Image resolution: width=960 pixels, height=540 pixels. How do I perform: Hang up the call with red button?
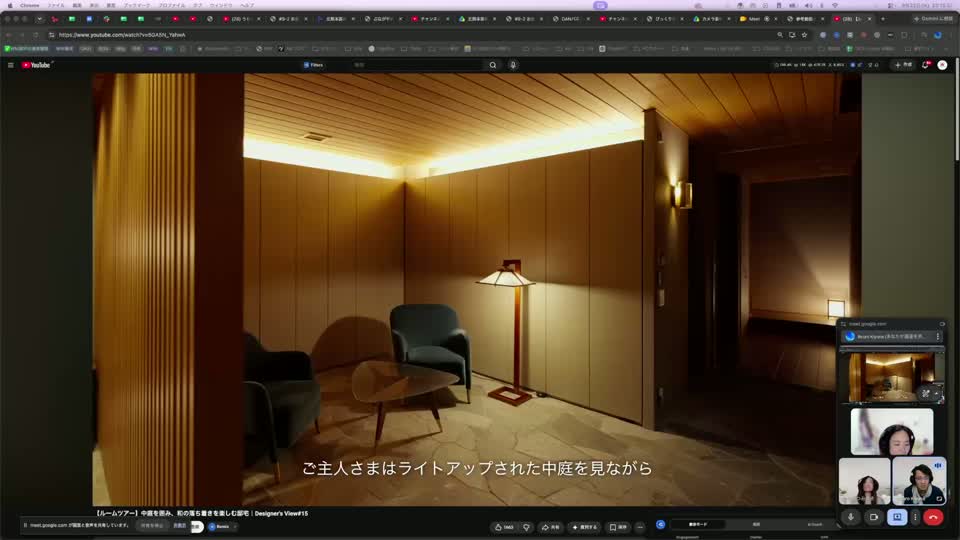coord(933,517)
